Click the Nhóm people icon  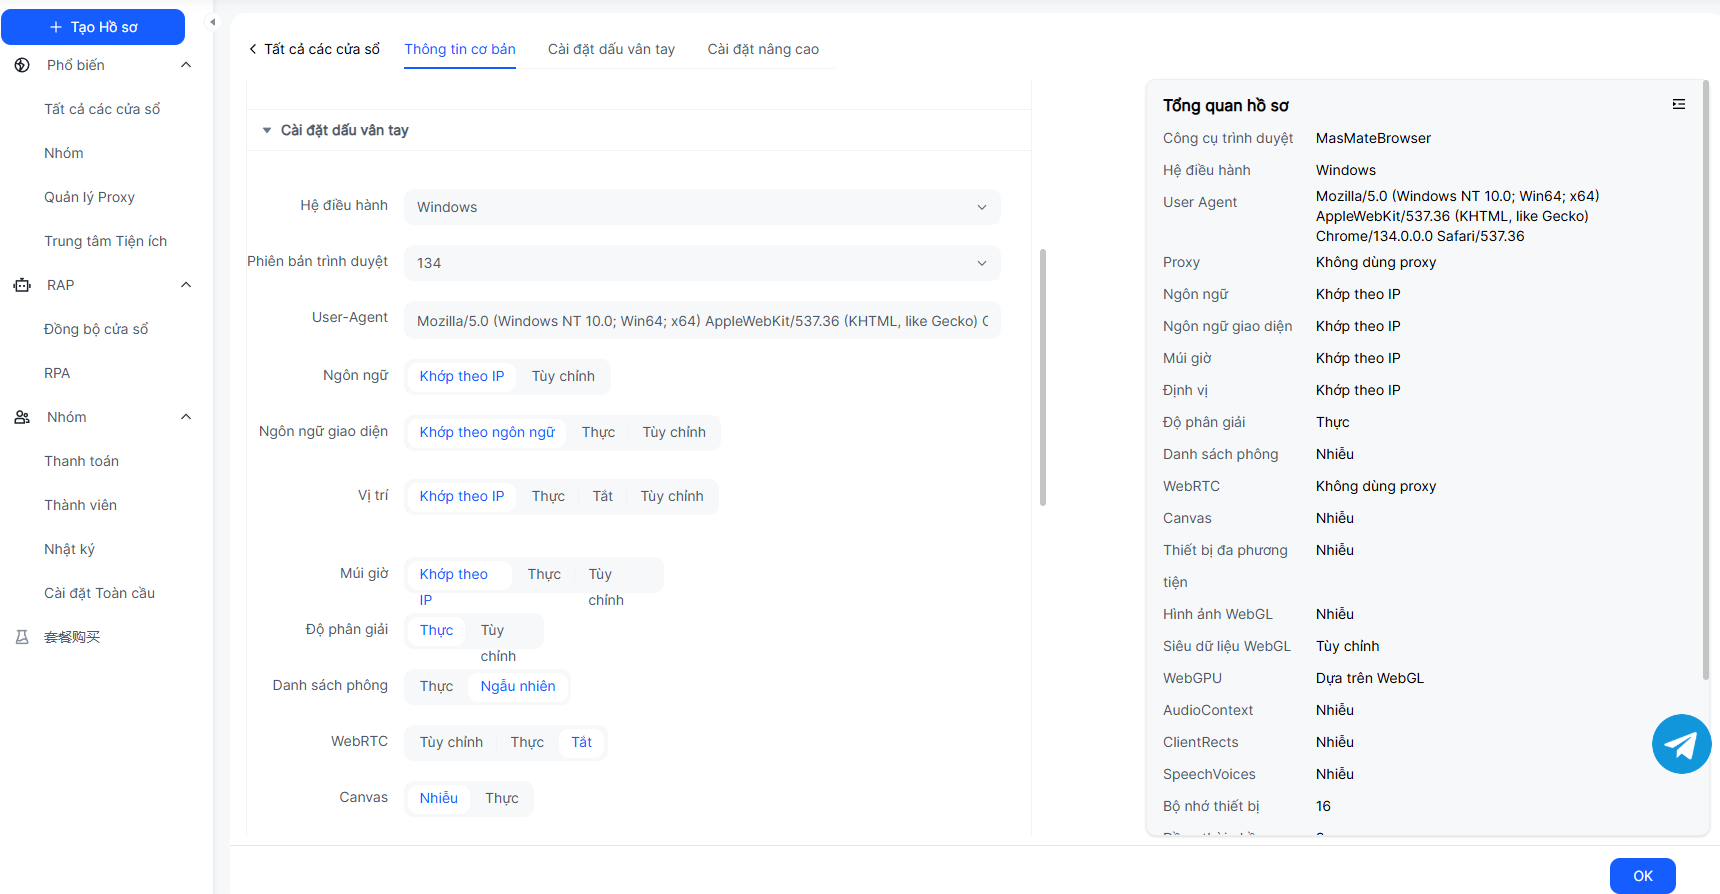click(x=22, y=417)
